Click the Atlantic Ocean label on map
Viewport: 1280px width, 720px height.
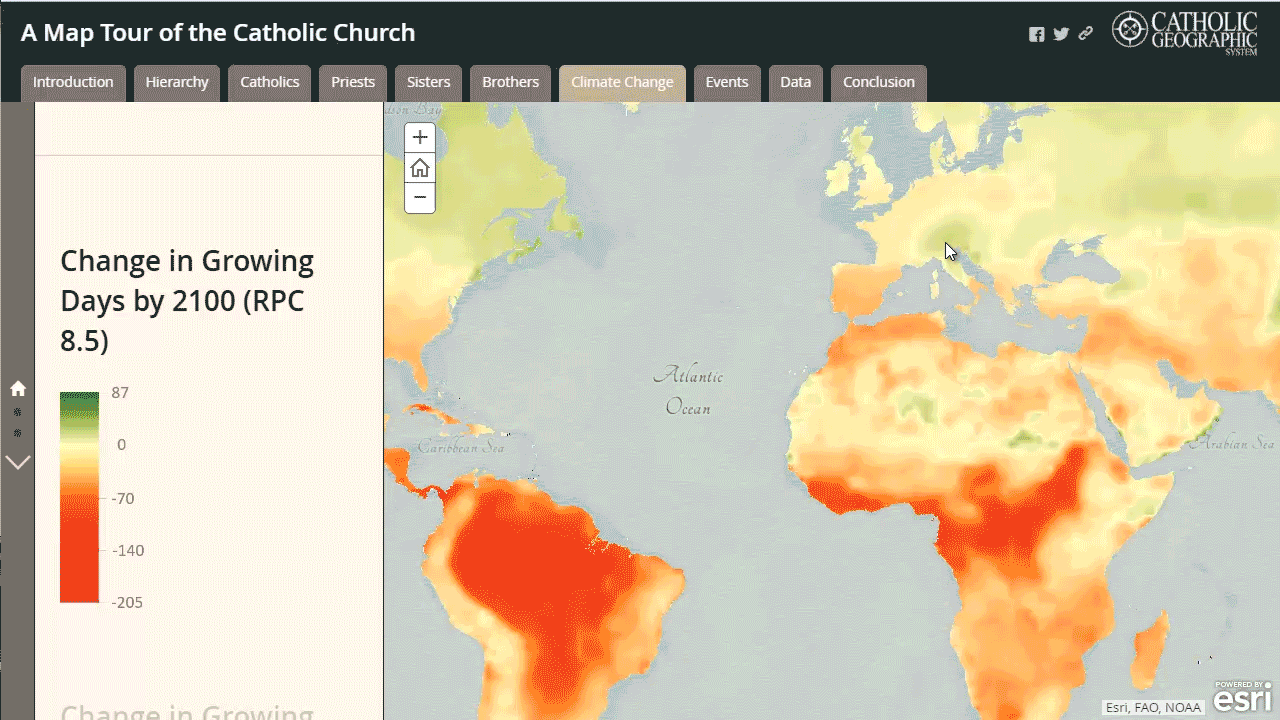coord(688,391)
